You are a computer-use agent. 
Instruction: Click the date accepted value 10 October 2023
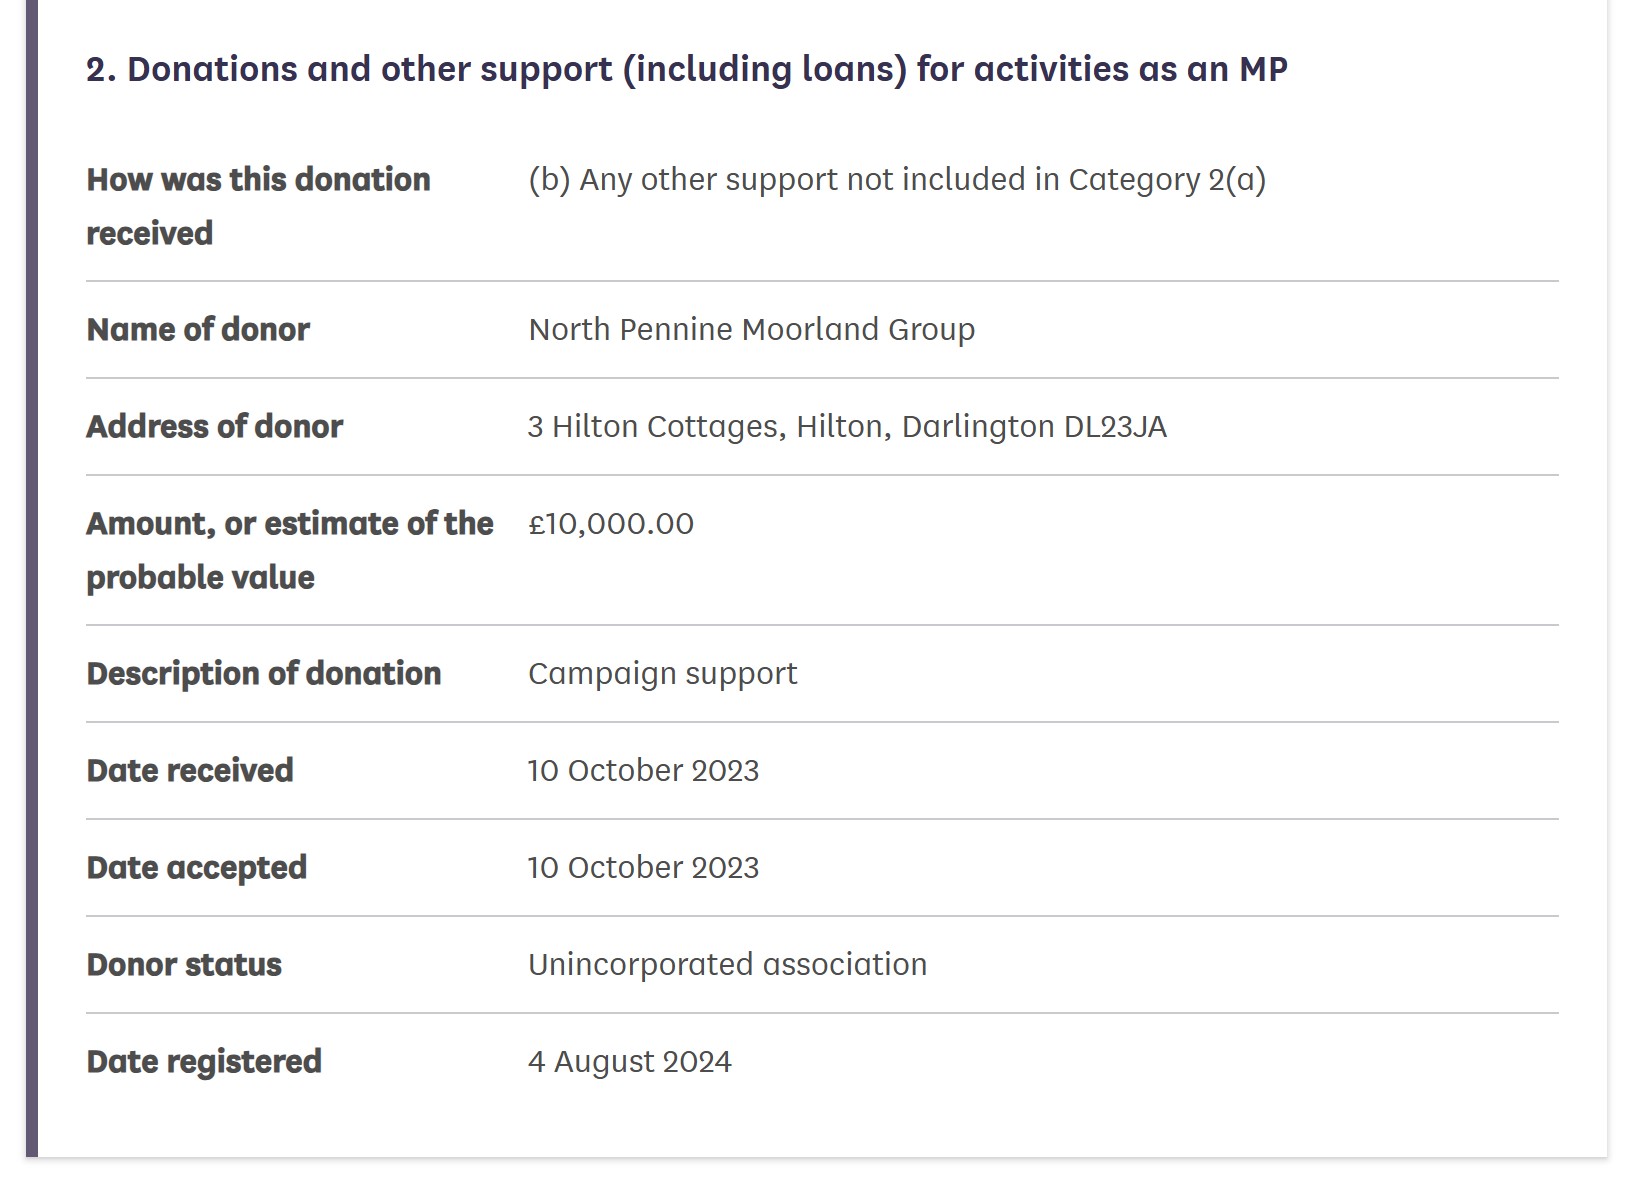pyautogui.click(x=643, y=867)
